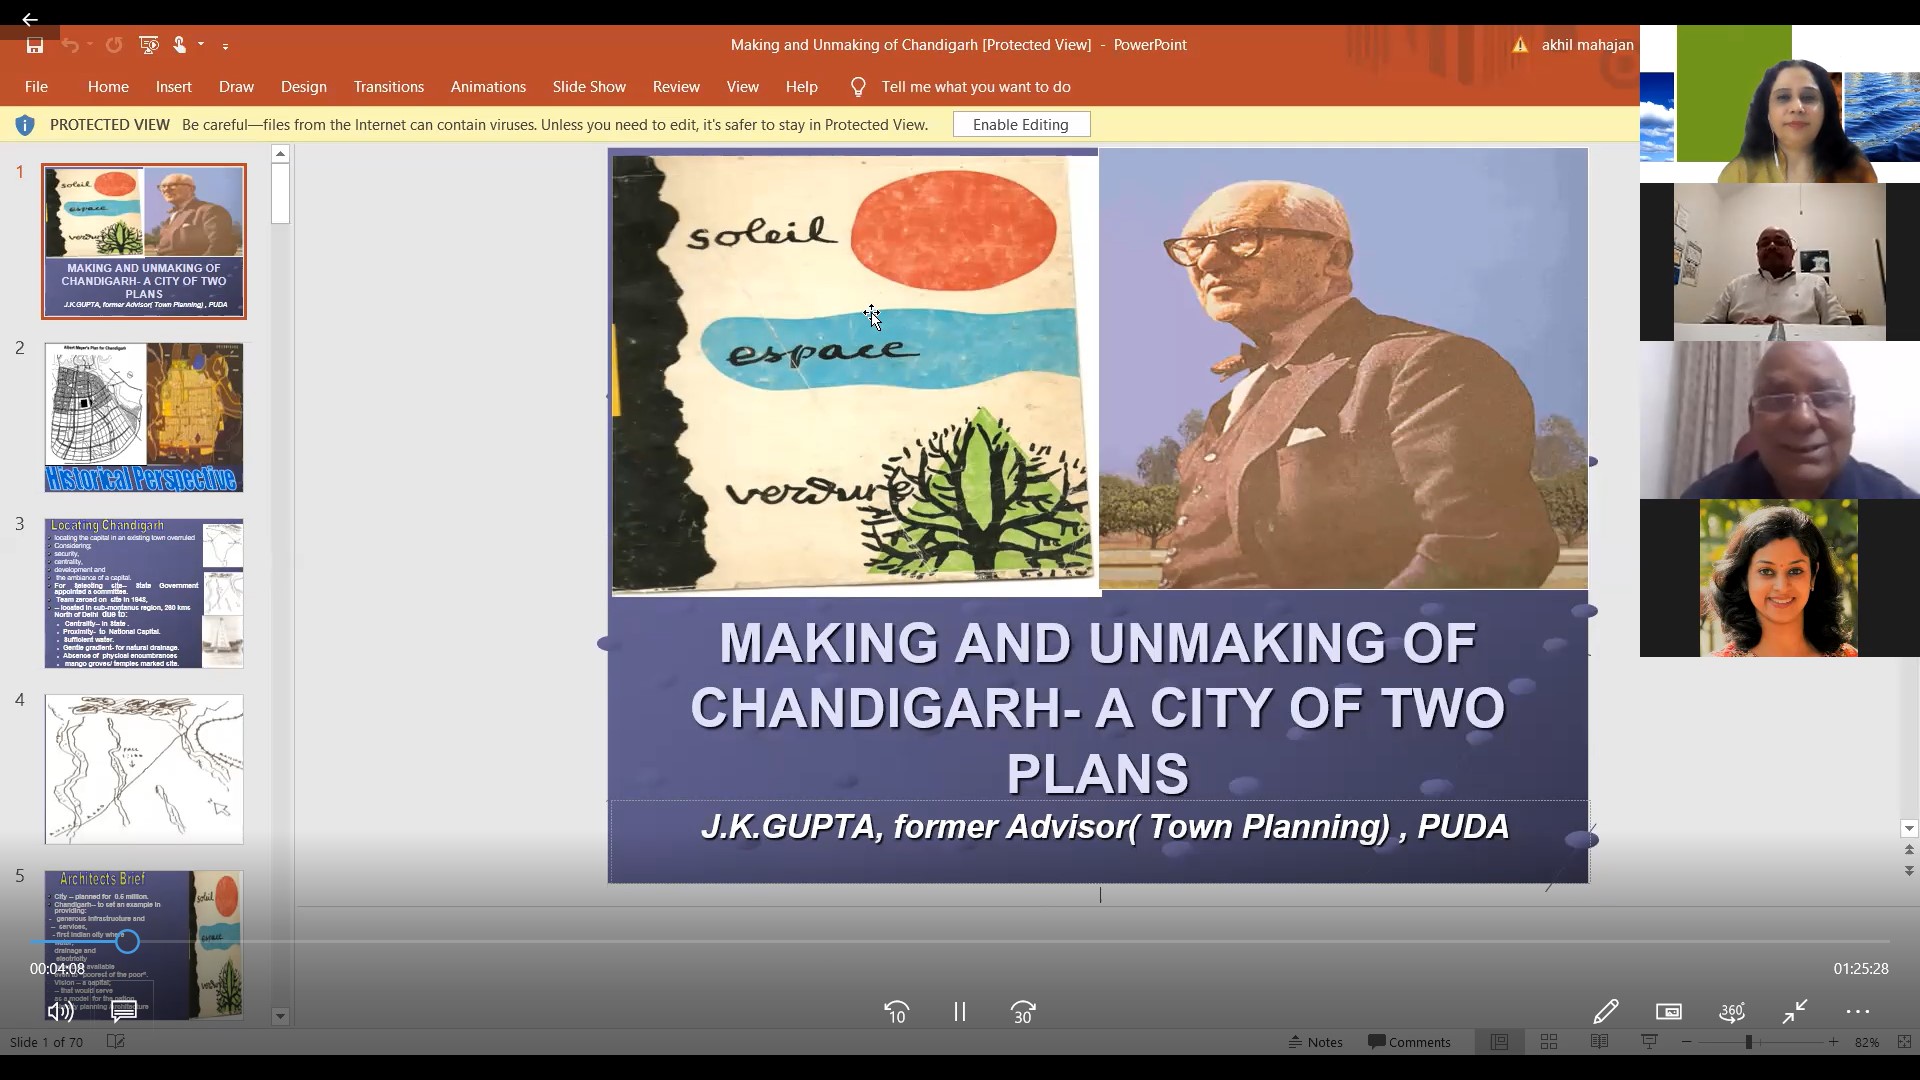Viewport: 1920px width, 1080px height.
Task: Select the annotation pen icon in meeting controls
Action: (1607, 1012)
